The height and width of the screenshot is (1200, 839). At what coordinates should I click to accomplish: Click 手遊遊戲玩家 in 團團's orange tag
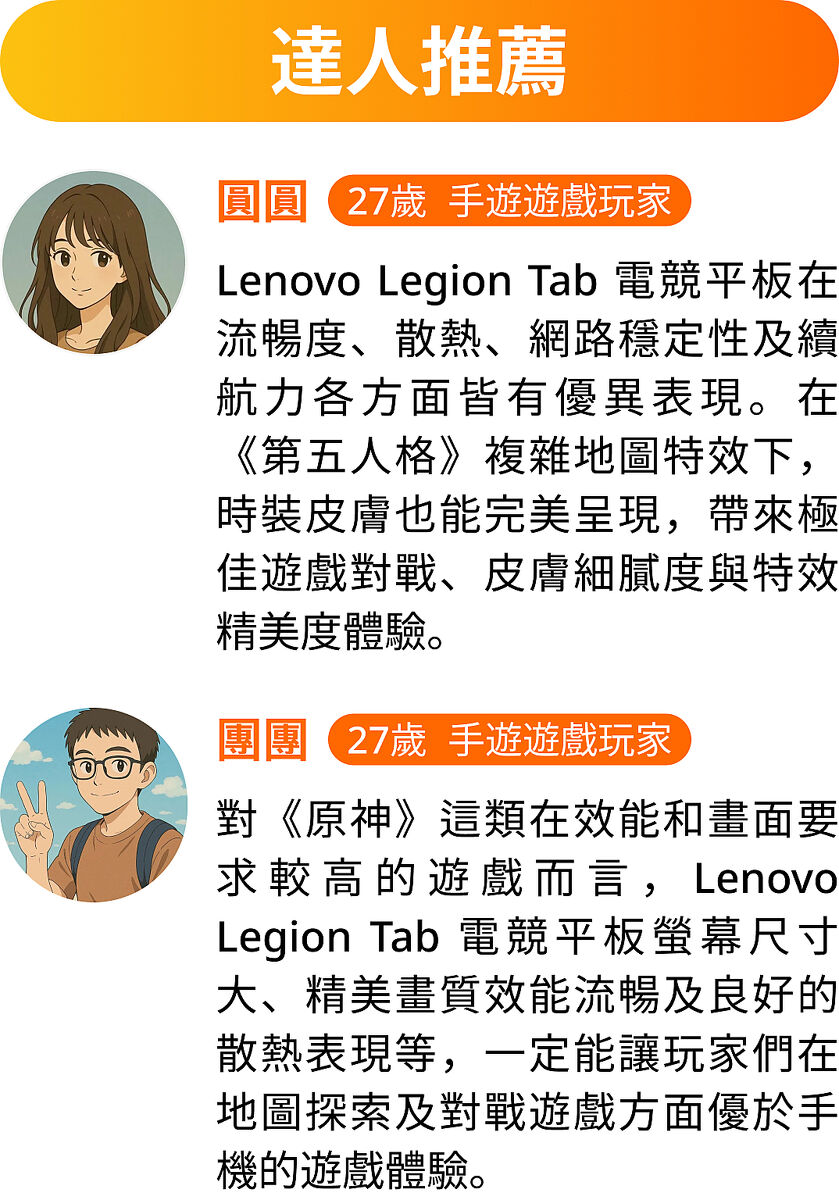[x=560, y=741]
